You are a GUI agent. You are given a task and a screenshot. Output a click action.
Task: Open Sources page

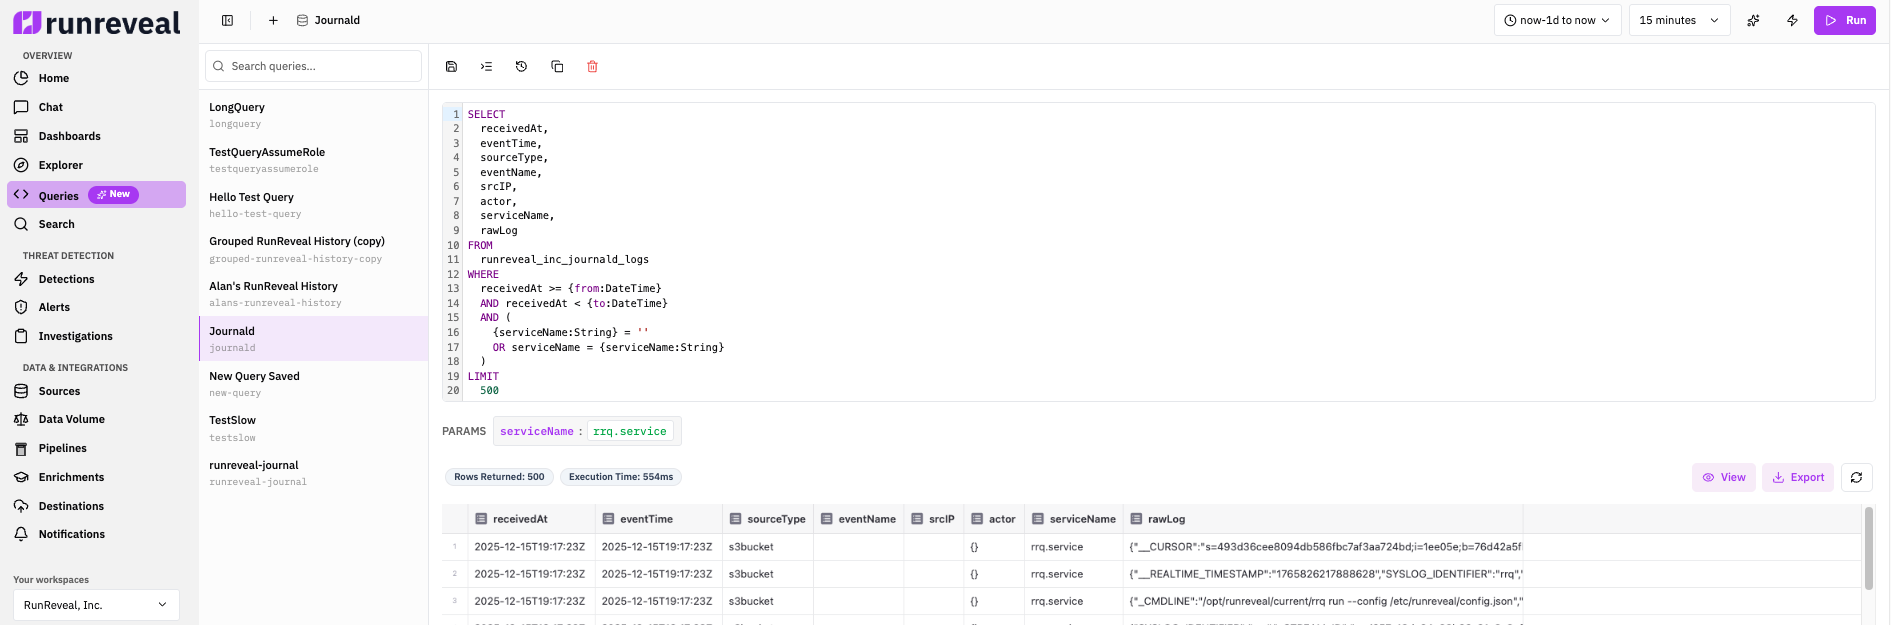(96, 391)
